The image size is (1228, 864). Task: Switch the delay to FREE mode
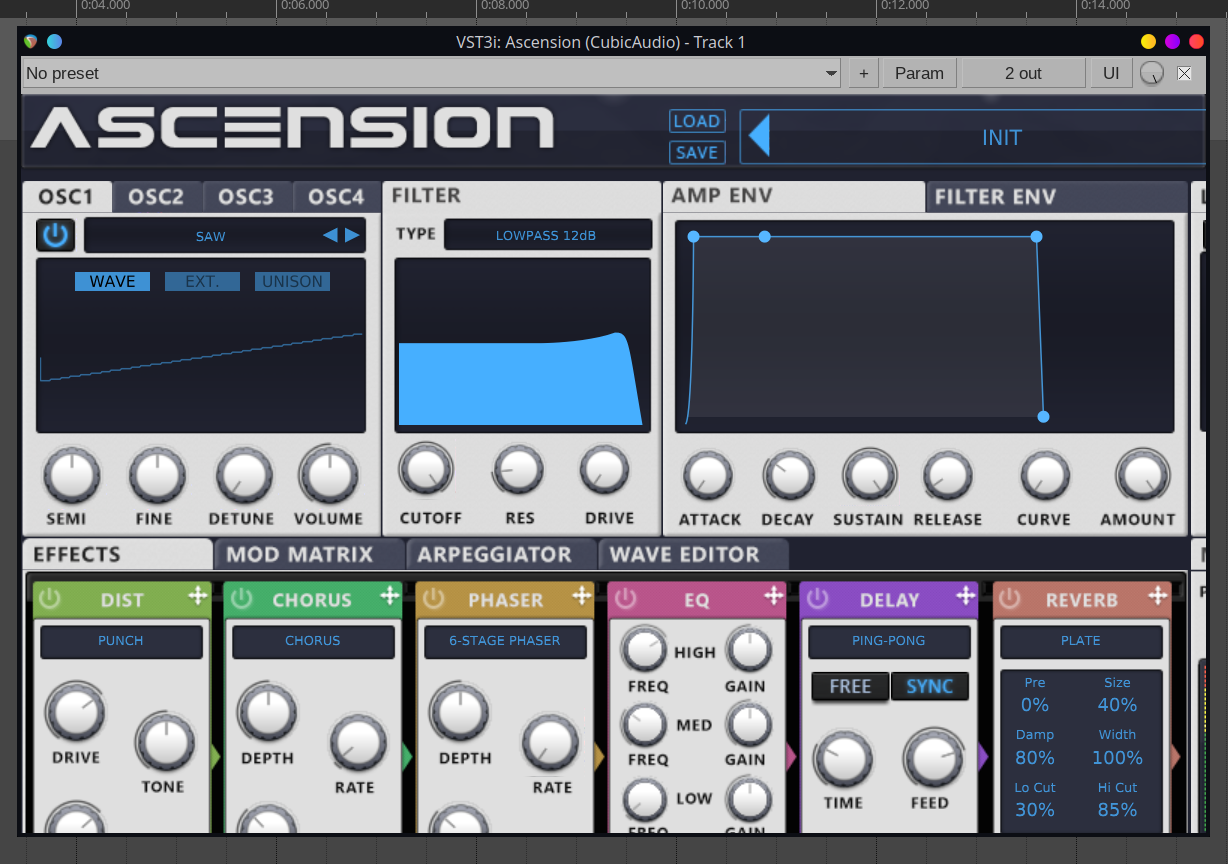[x=849, y=686]
